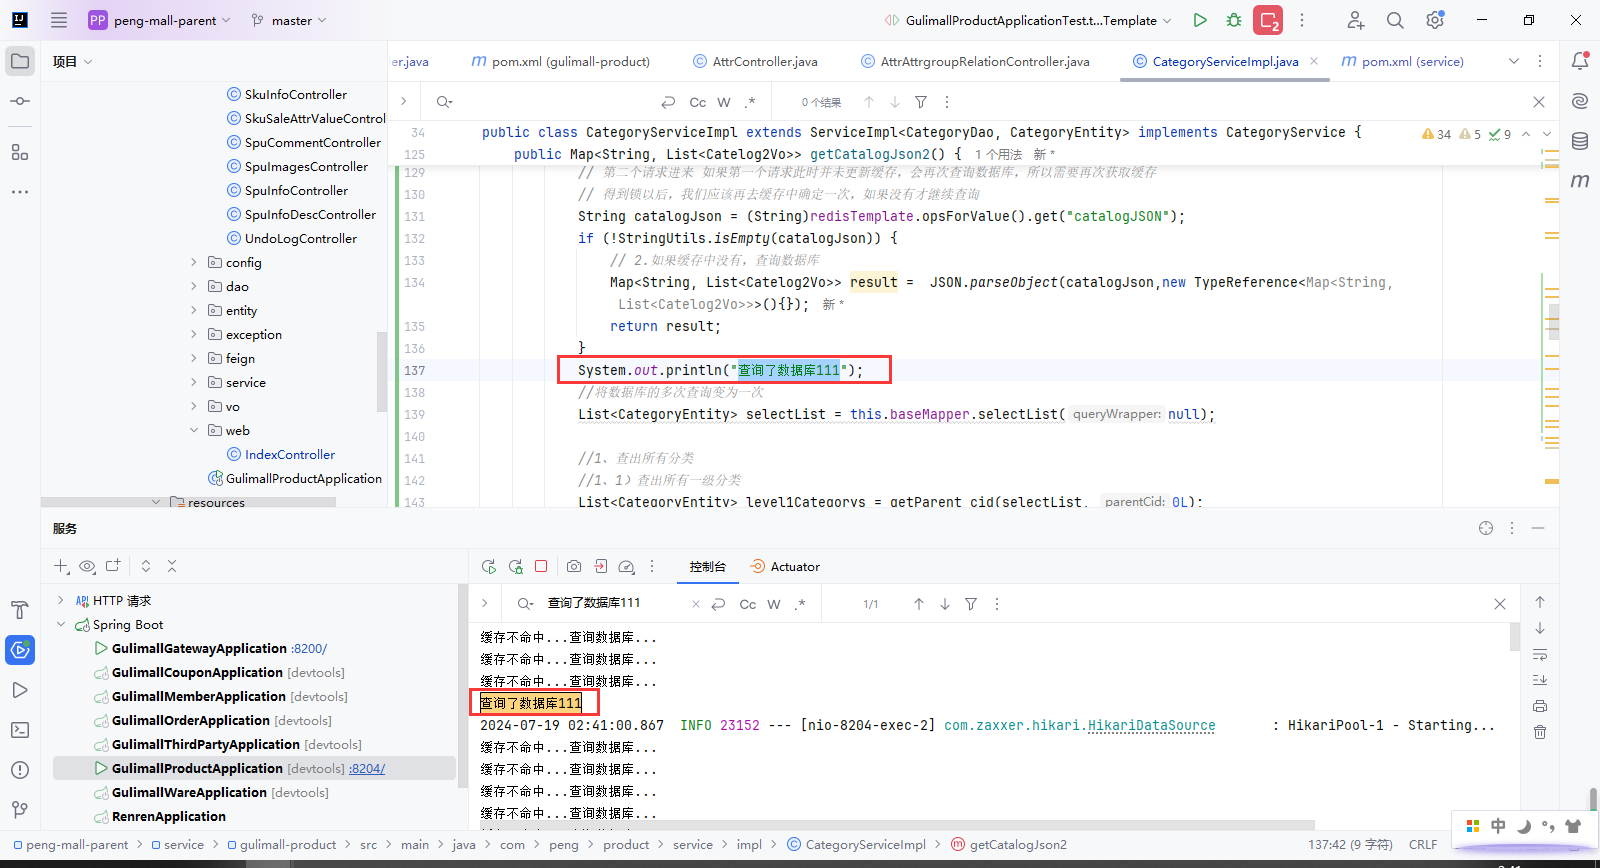Close the CategoryServiceImpl.java tab
1600x868 pixels.
pyautogui.click(x=1314, y=61)
